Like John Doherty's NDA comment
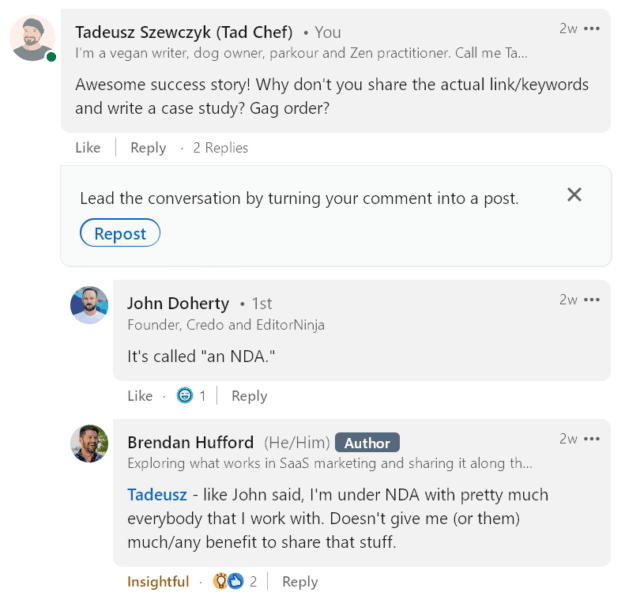The image size is (625, 600). coord(140,395)
